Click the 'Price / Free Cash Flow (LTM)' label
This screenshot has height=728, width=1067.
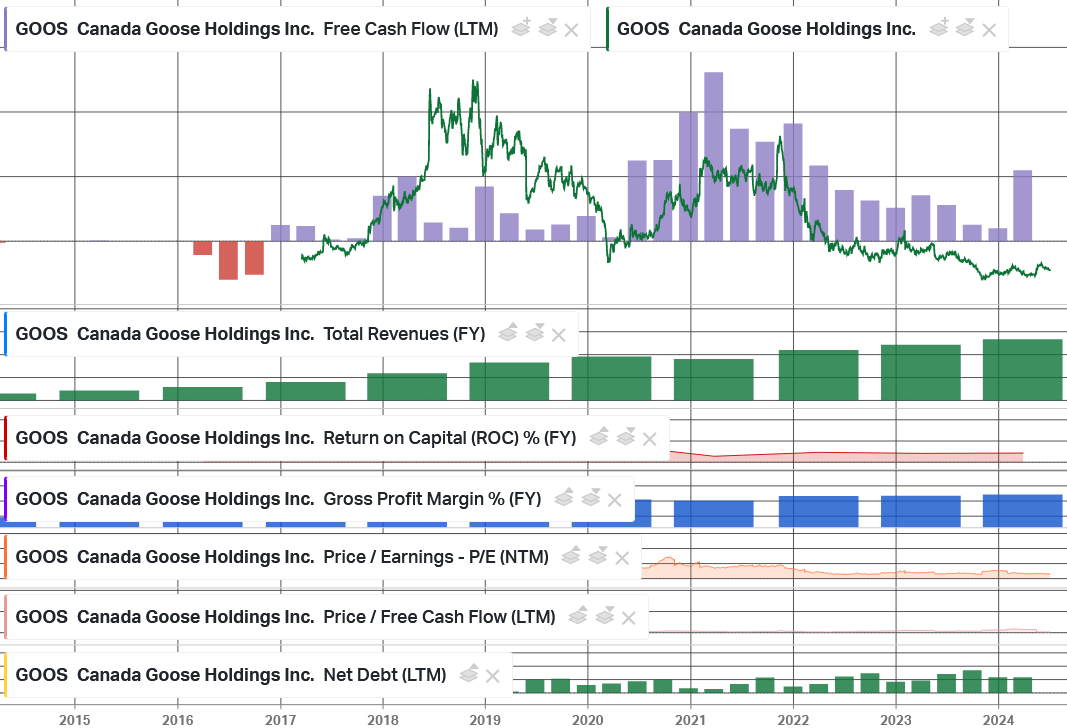point(440,617)
